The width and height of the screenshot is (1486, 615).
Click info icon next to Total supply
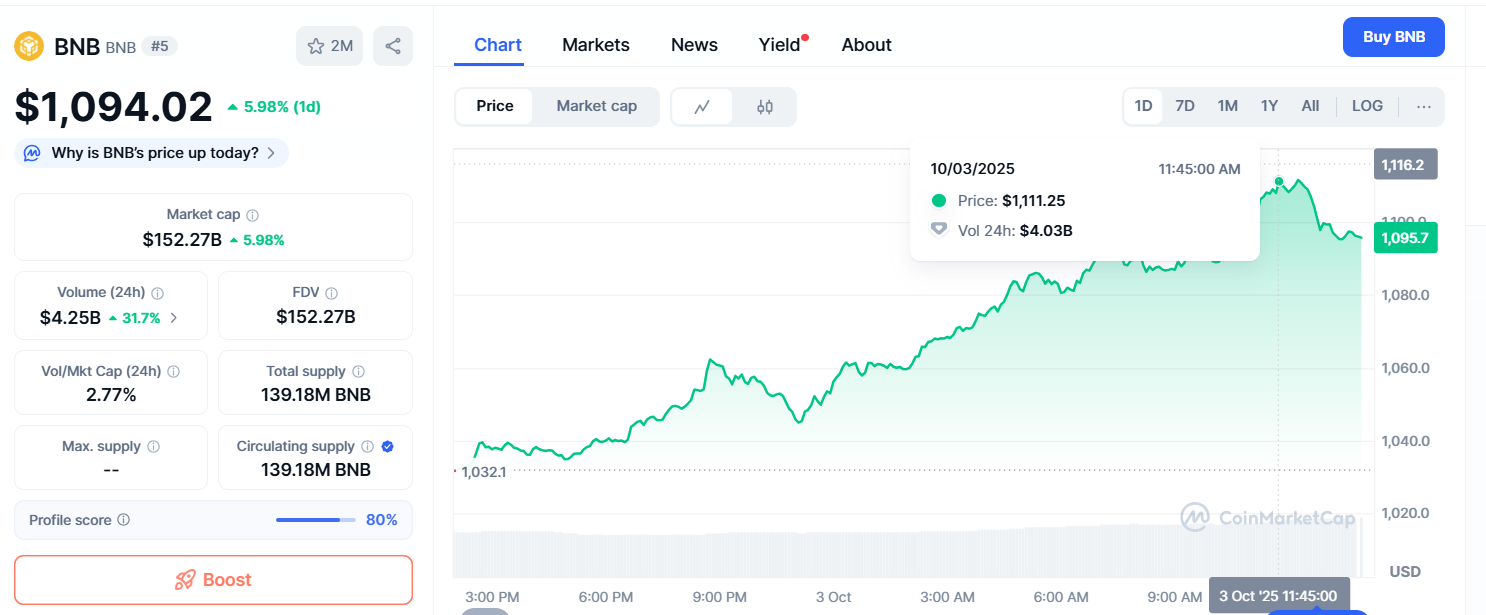tap(358, 371)
